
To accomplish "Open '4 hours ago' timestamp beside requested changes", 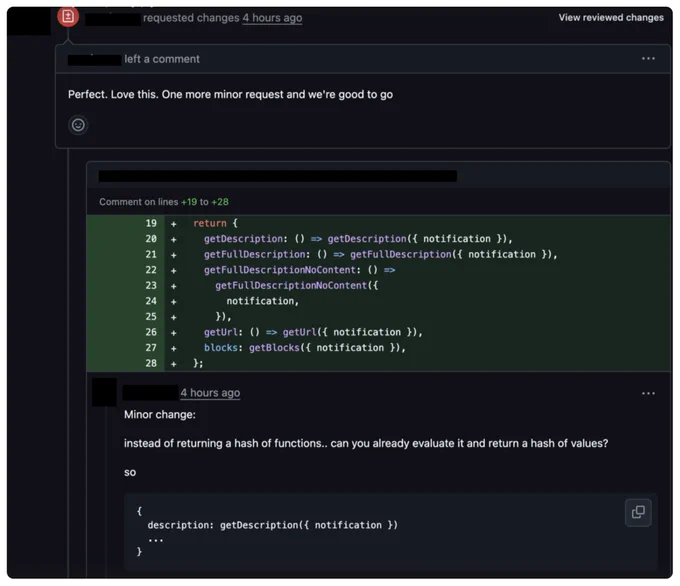I will coord(272,18).
